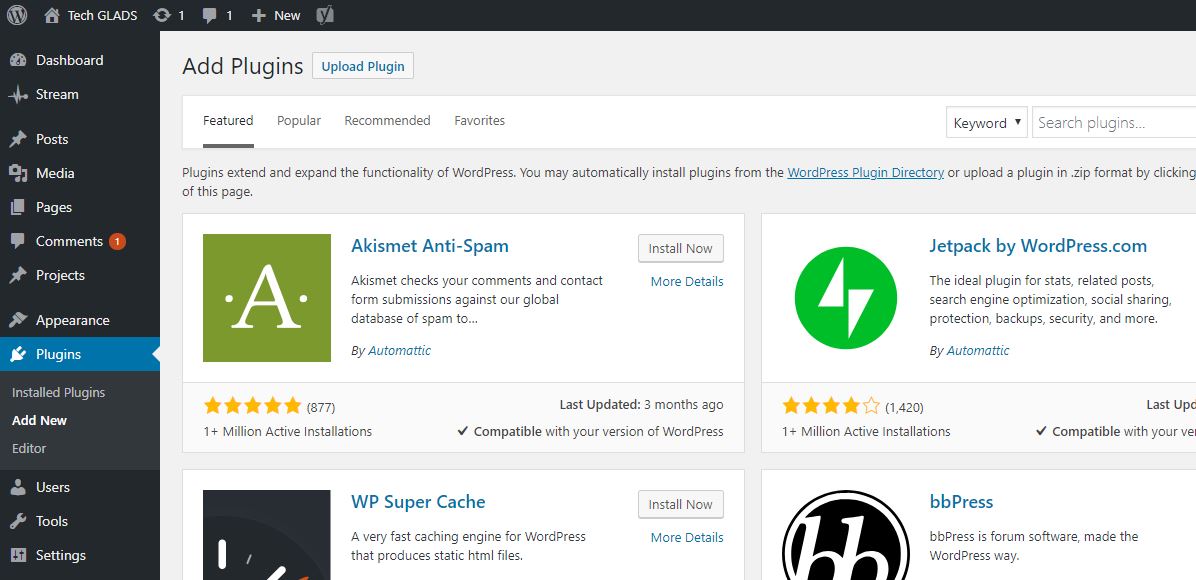Open More Details for Akismet Anti-Spam
Screen dimensions: 1196x580
[687, 282]
